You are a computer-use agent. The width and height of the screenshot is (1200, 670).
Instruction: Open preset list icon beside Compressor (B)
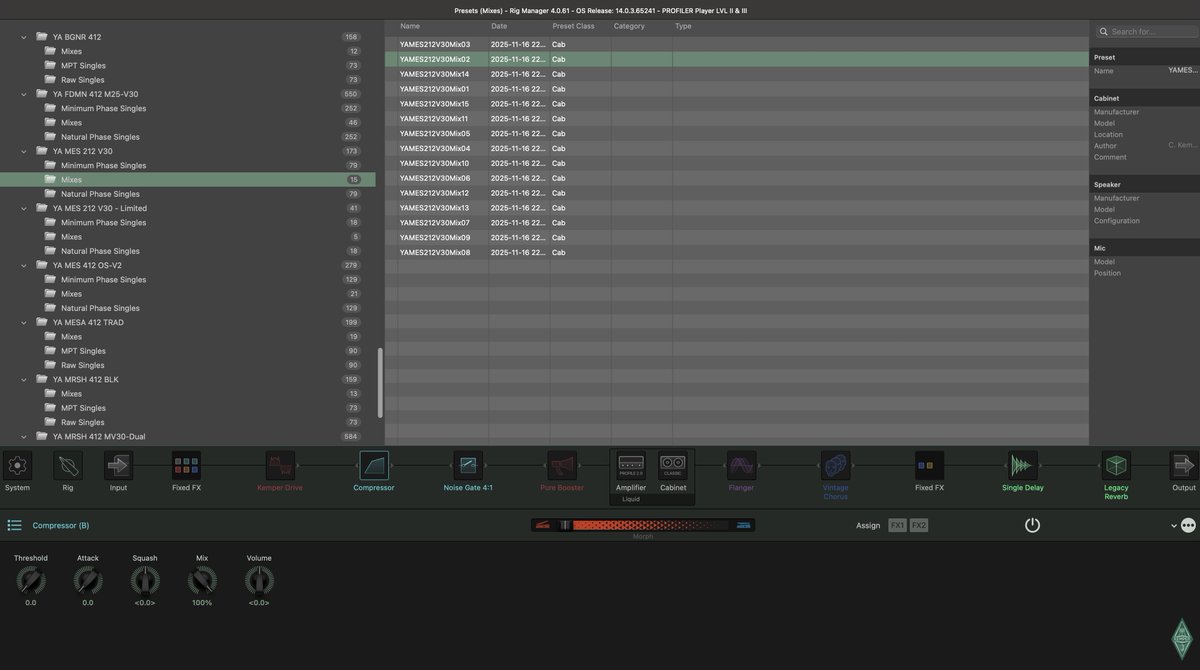tap(15, 525)
